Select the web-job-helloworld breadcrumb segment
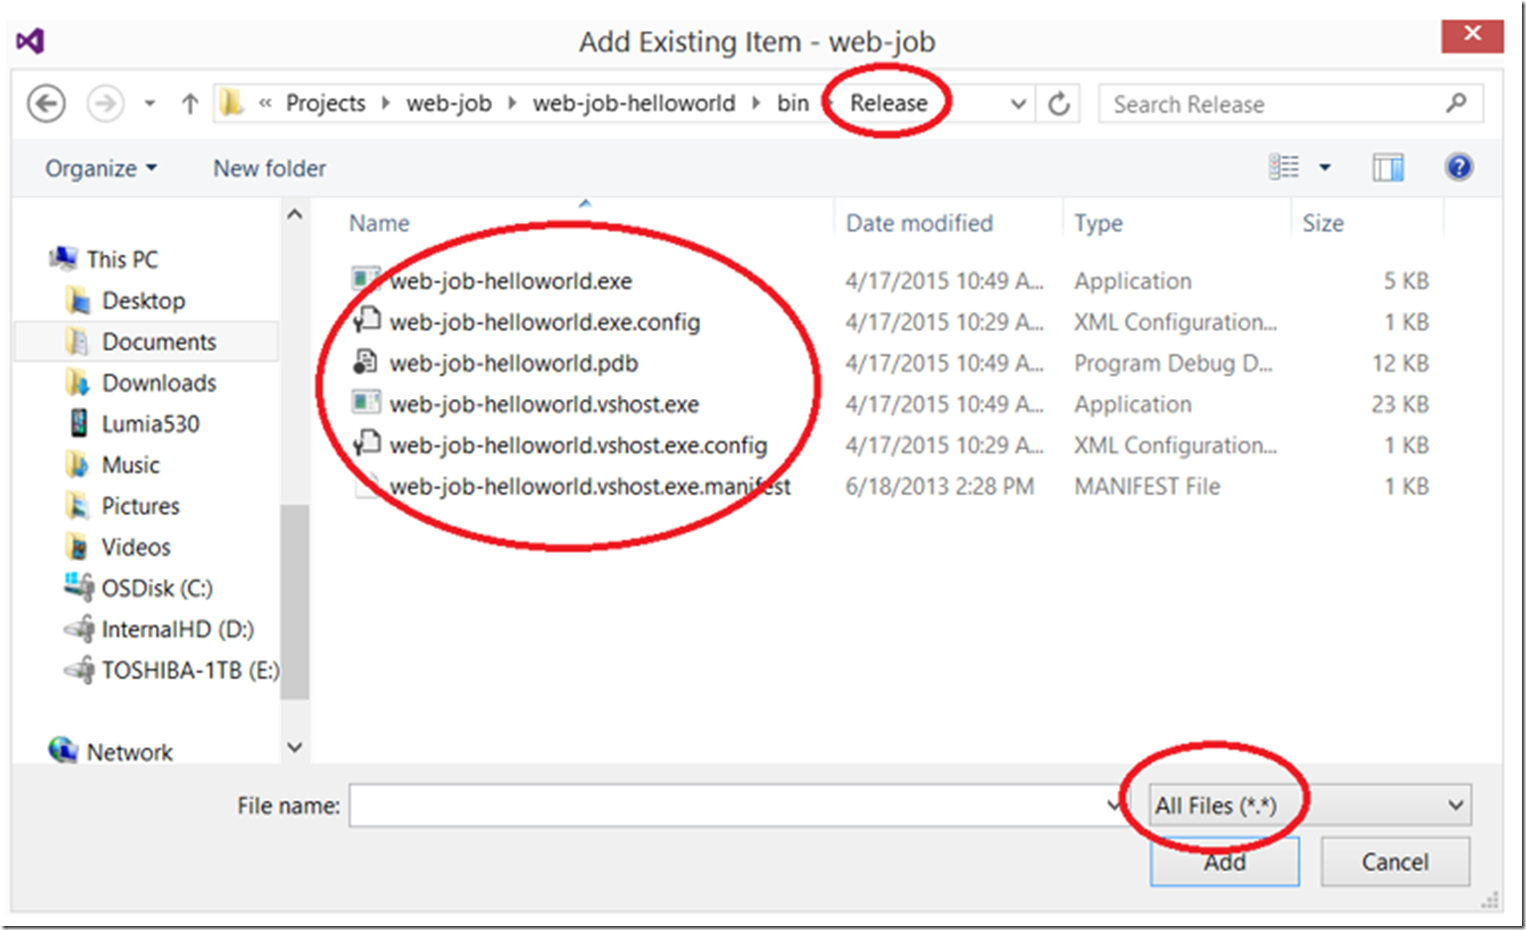This screenshot has width=1526, height=930. (634, 103)
